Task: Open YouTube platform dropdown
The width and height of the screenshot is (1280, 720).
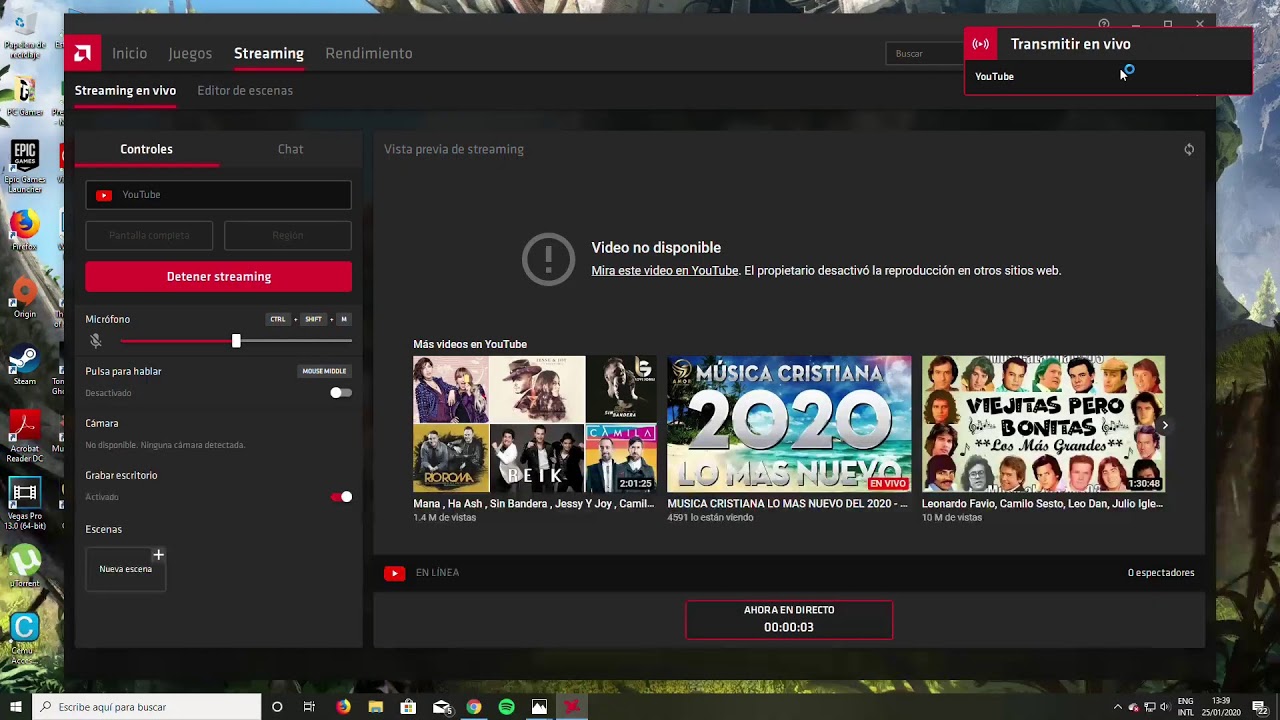Action: 218,195
